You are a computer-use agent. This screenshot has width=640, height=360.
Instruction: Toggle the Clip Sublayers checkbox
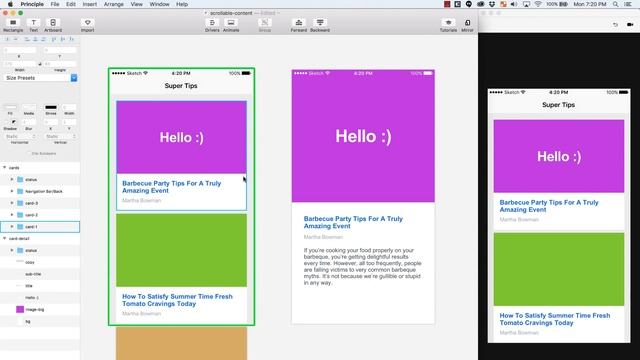point(29,153)
